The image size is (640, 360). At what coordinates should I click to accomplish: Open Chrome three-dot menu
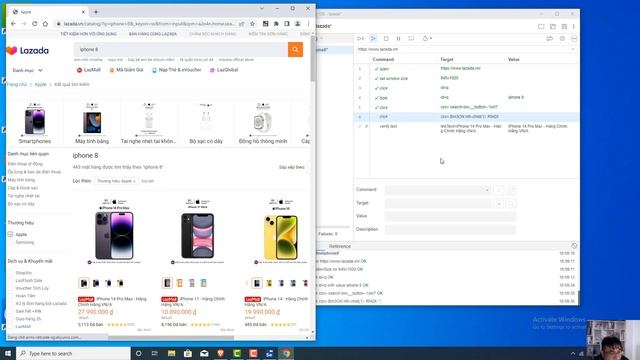[x=308, y=24]
